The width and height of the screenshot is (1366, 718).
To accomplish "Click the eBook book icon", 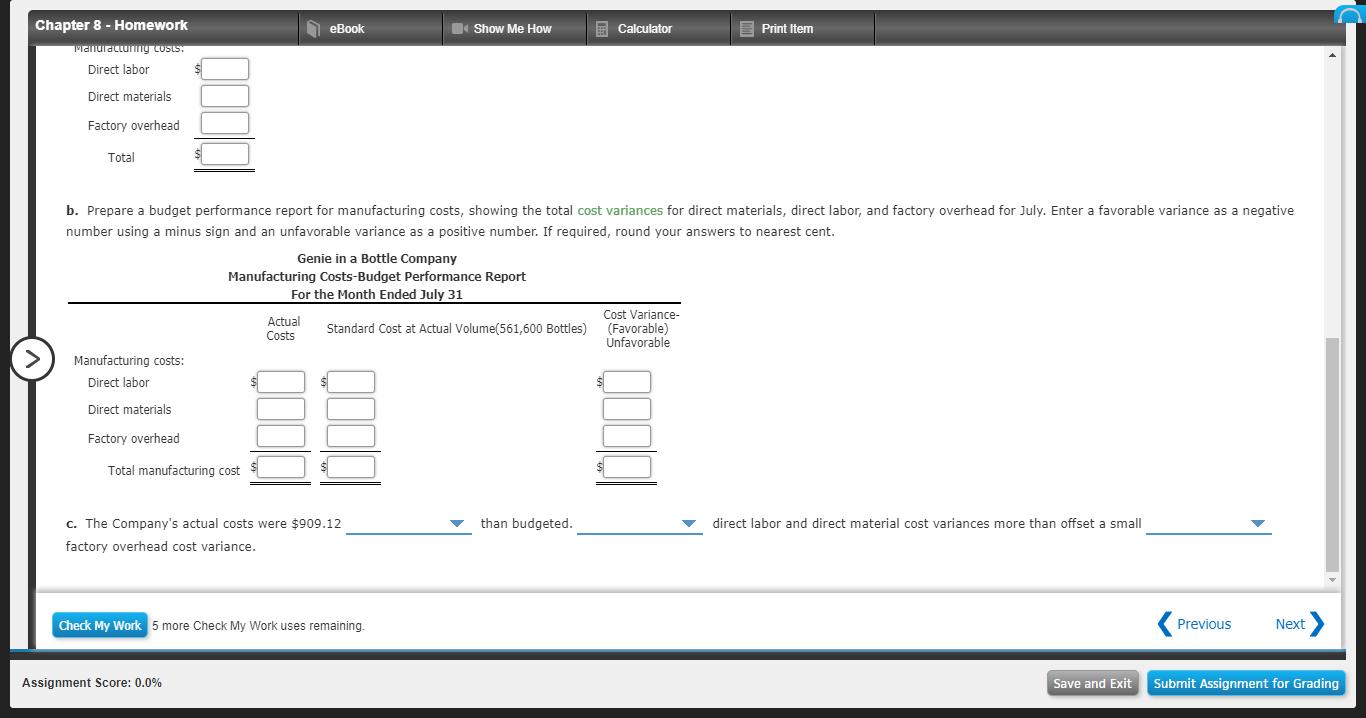I will tap(313, 29).
